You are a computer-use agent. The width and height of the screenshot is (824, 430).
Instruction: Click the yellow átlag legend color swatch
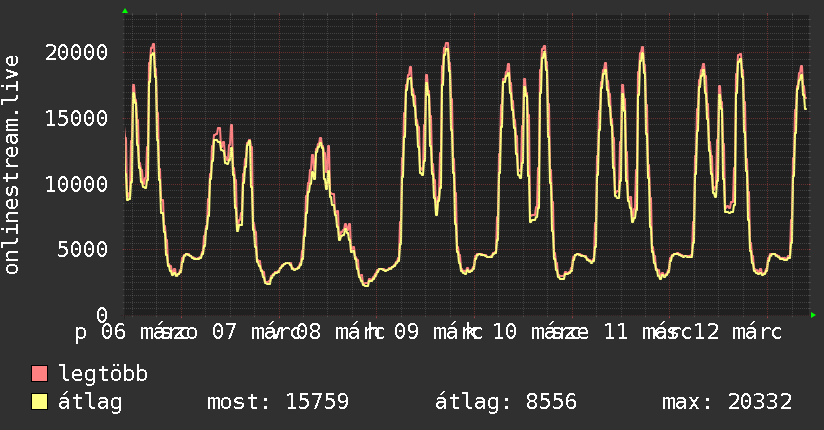(x=40, y=402)
